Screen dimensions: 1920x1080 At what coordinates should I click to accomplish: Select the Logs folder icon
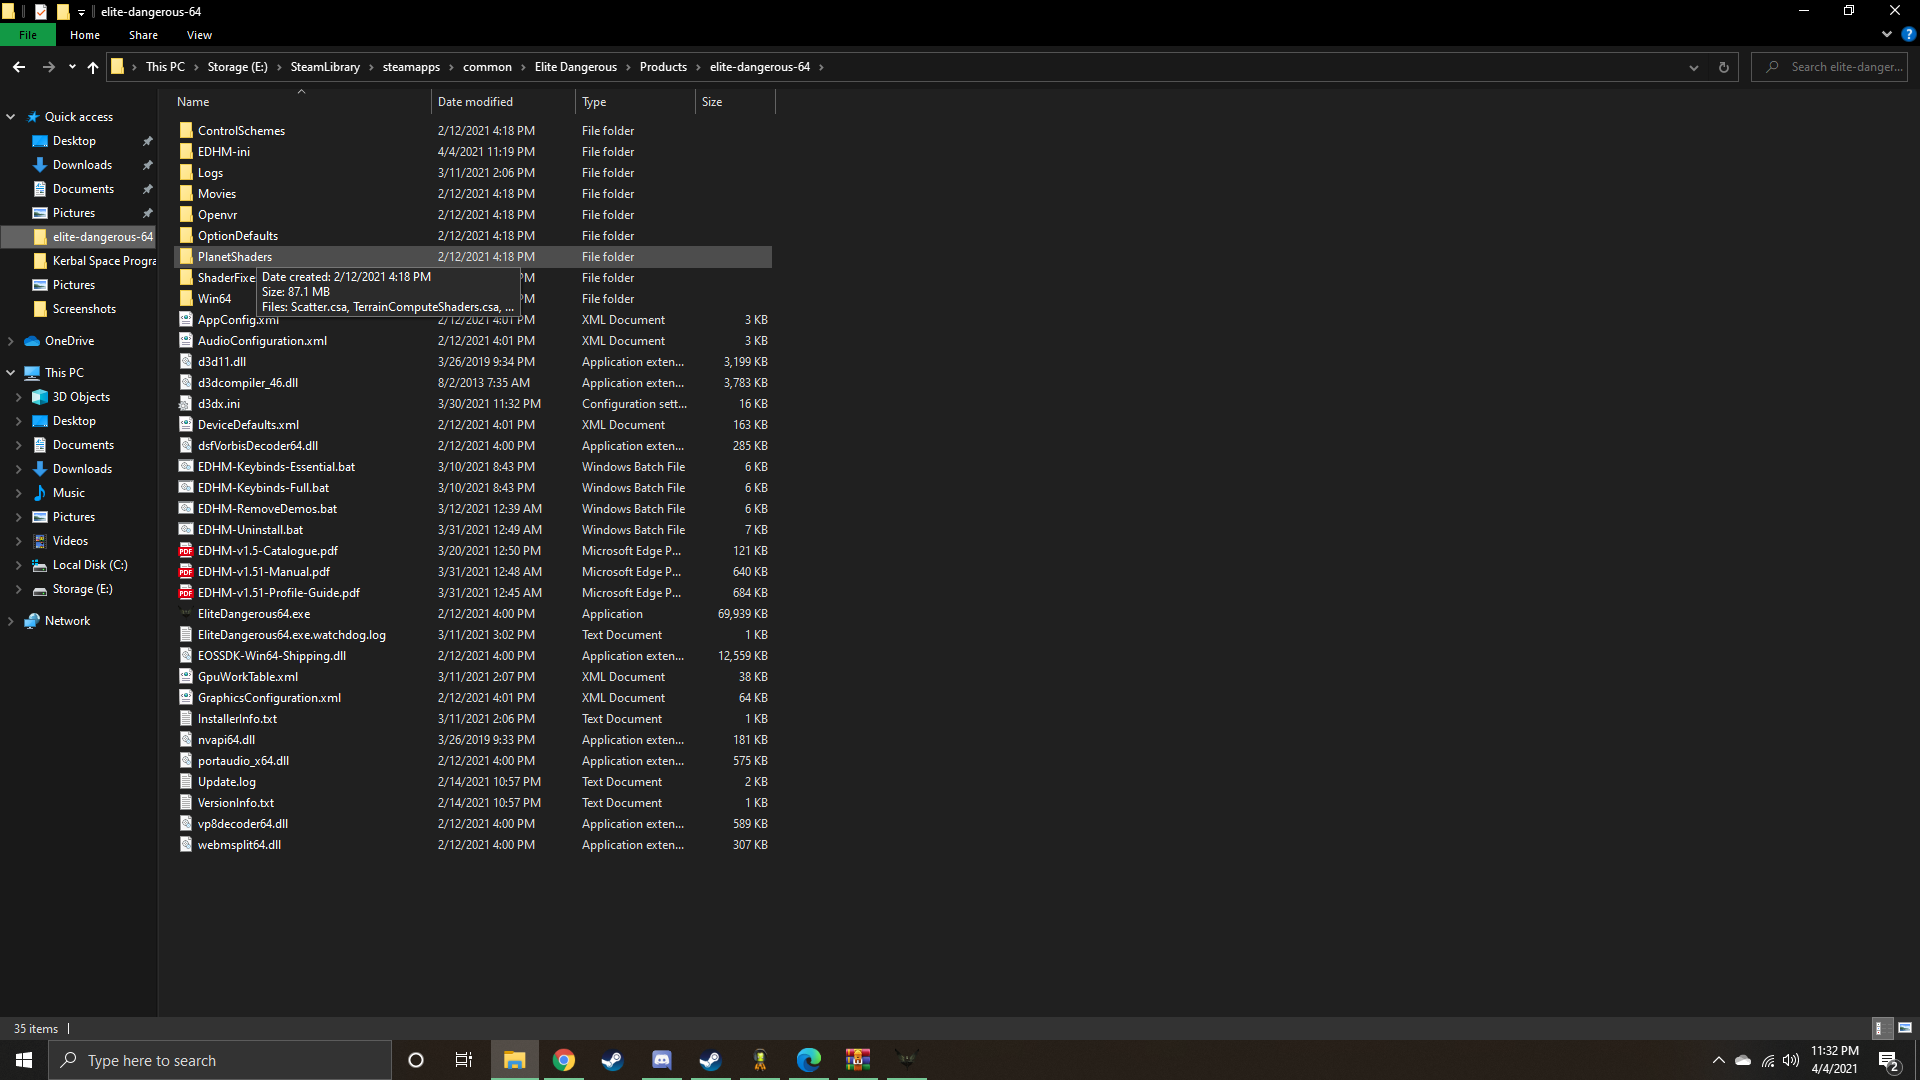186,173
